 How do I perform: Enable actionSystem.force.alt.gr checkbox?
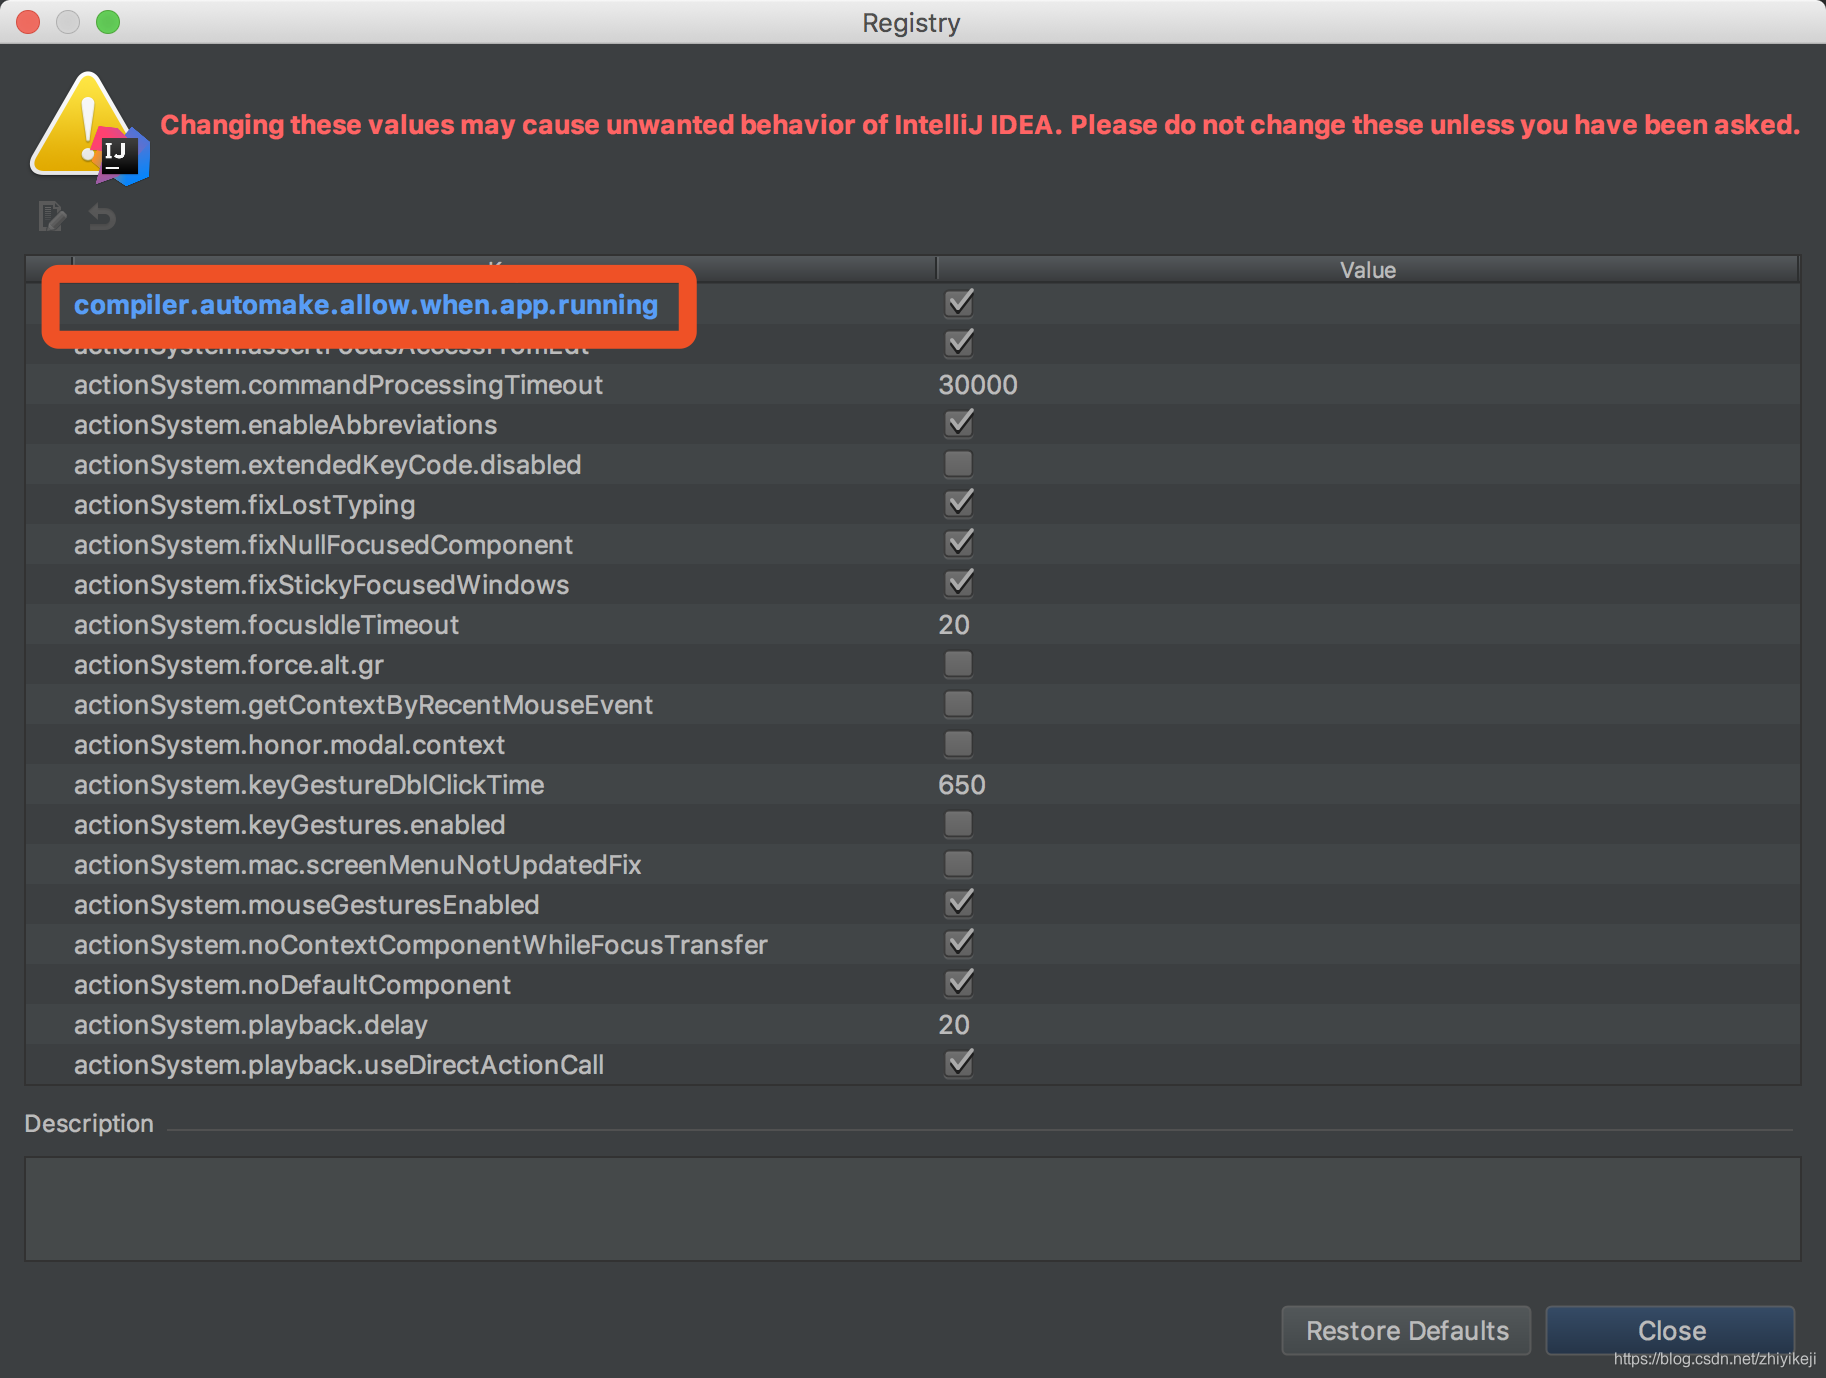958,664
